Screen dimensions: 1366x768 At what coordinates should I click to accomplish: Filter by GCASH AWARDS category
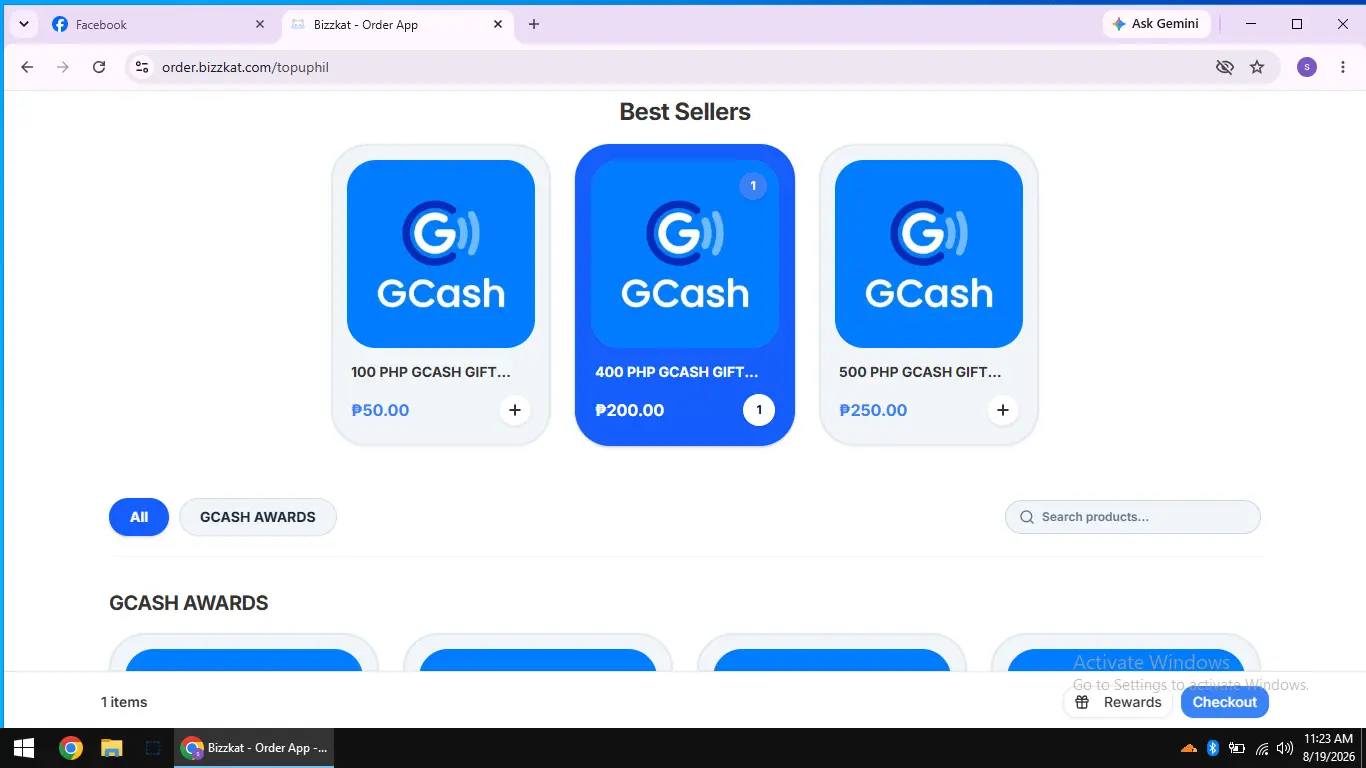[x=258, y=517]
